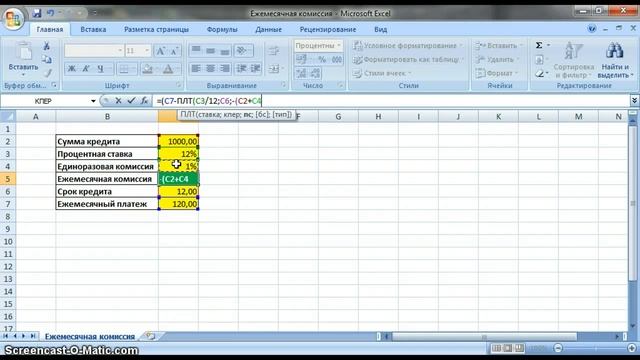Click the vertical scrollbar thumb
The width and height of the screenshot is (640, 360).
click(x=633, y=204)
